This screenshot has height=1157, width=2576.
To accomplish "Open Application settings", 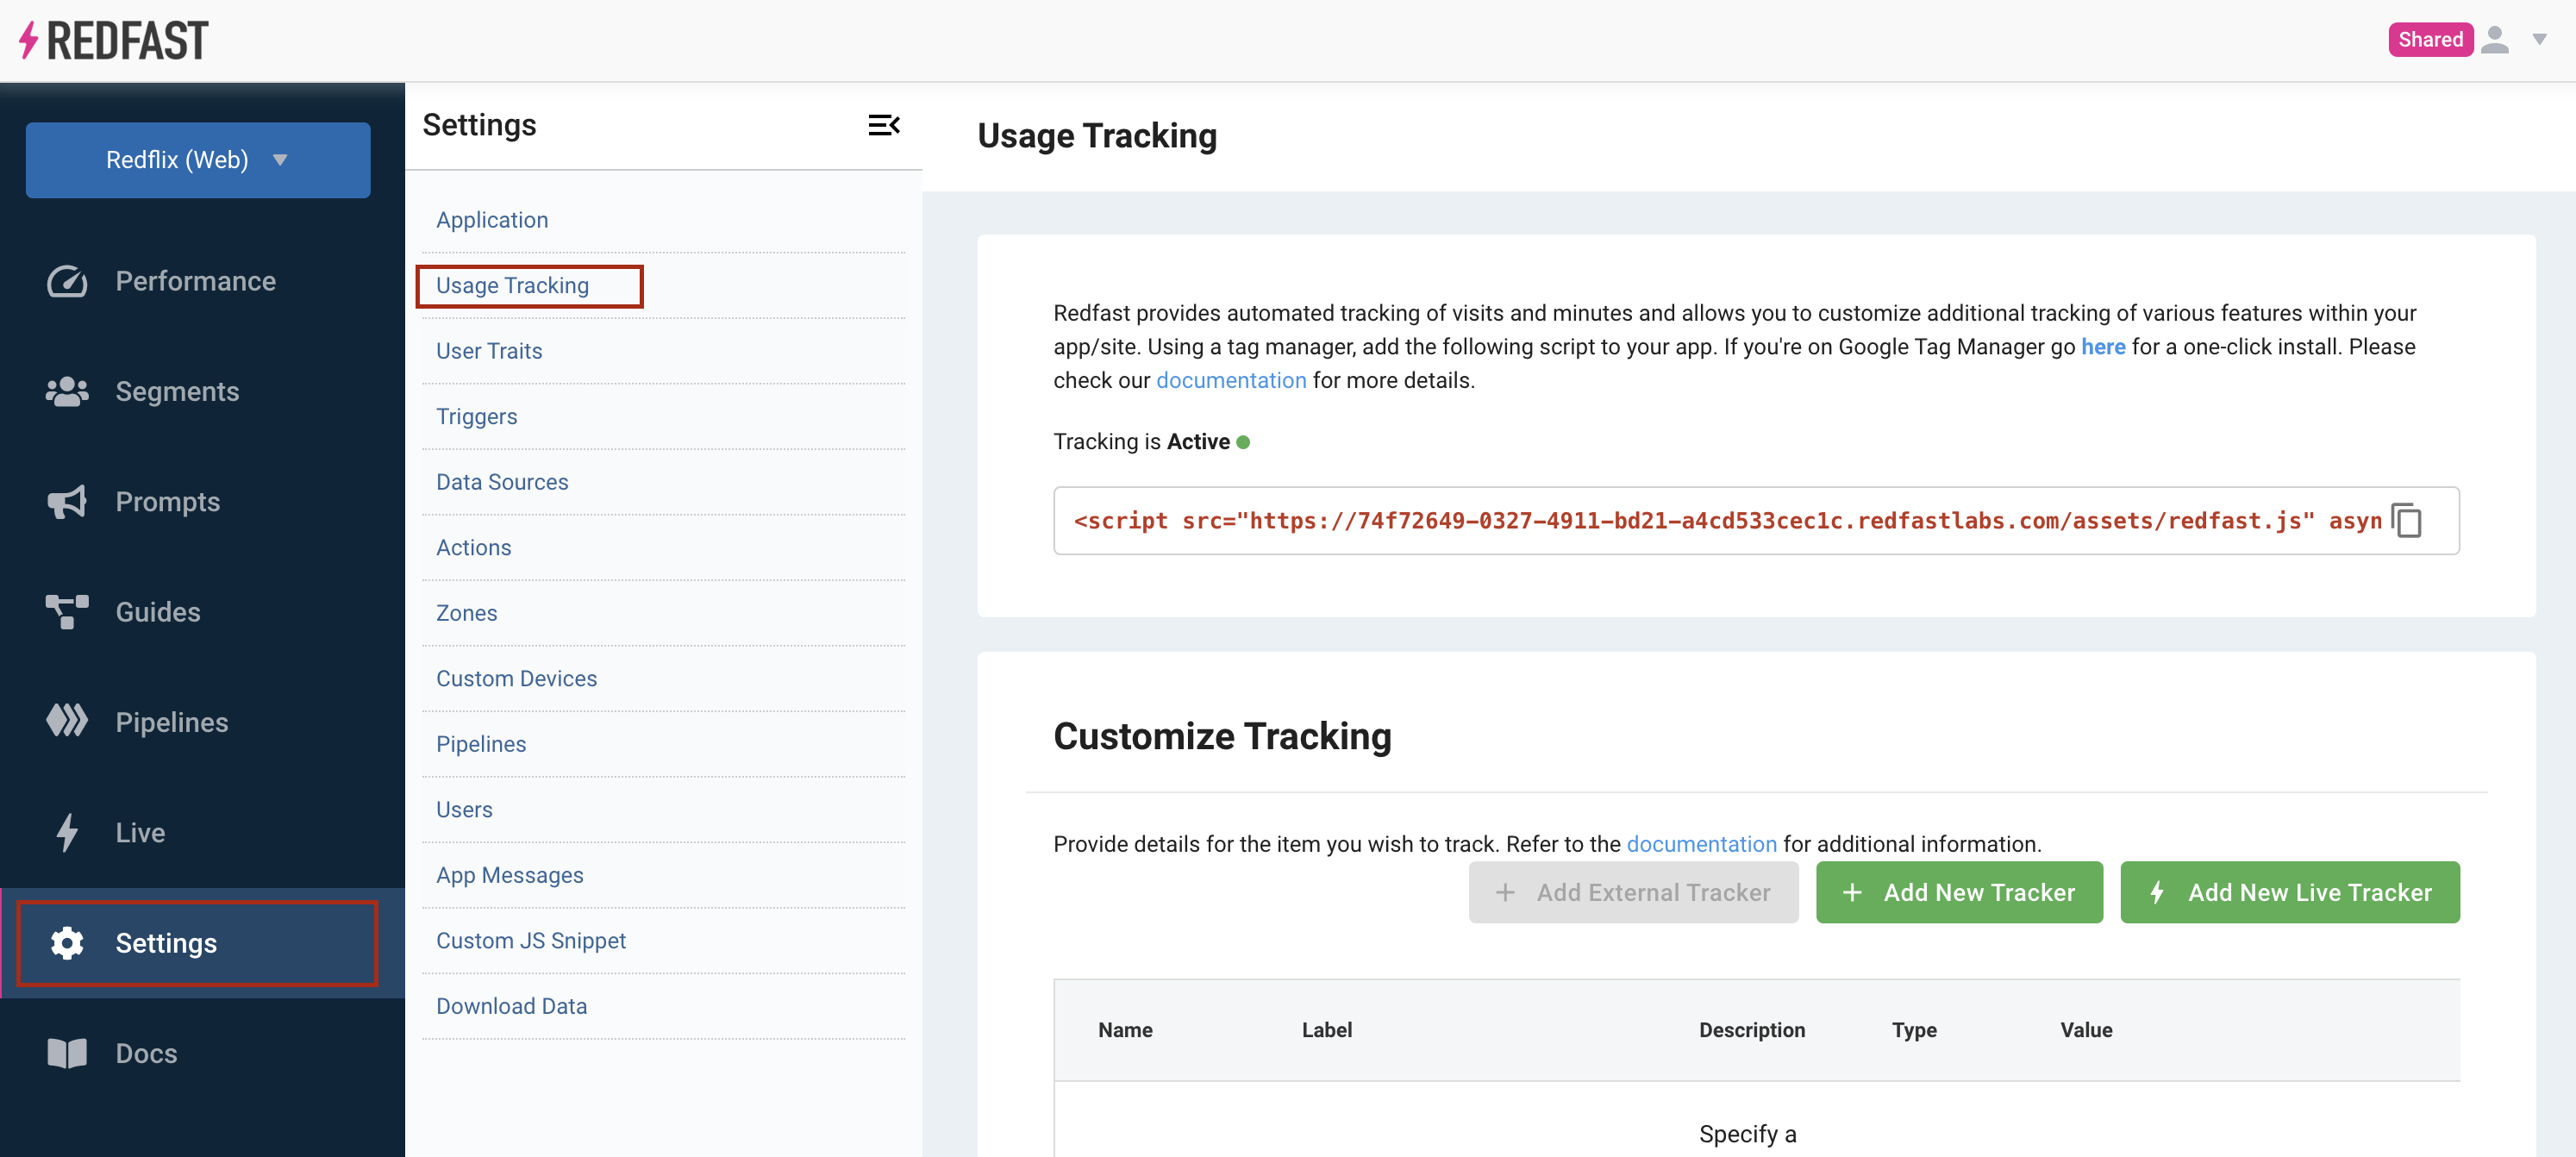I will (492, 220).
